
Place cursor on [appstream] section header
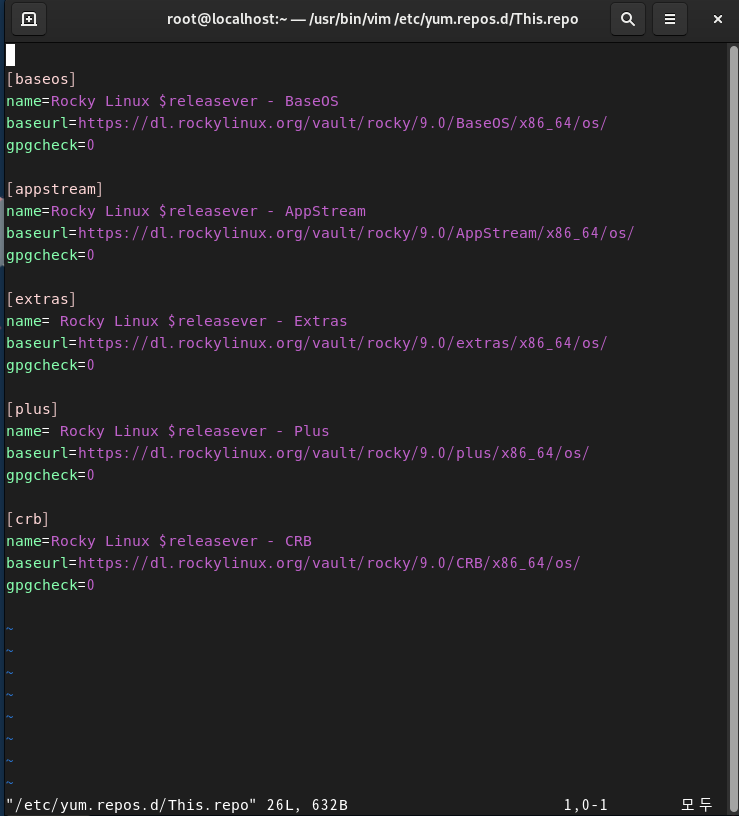(55, 189)
